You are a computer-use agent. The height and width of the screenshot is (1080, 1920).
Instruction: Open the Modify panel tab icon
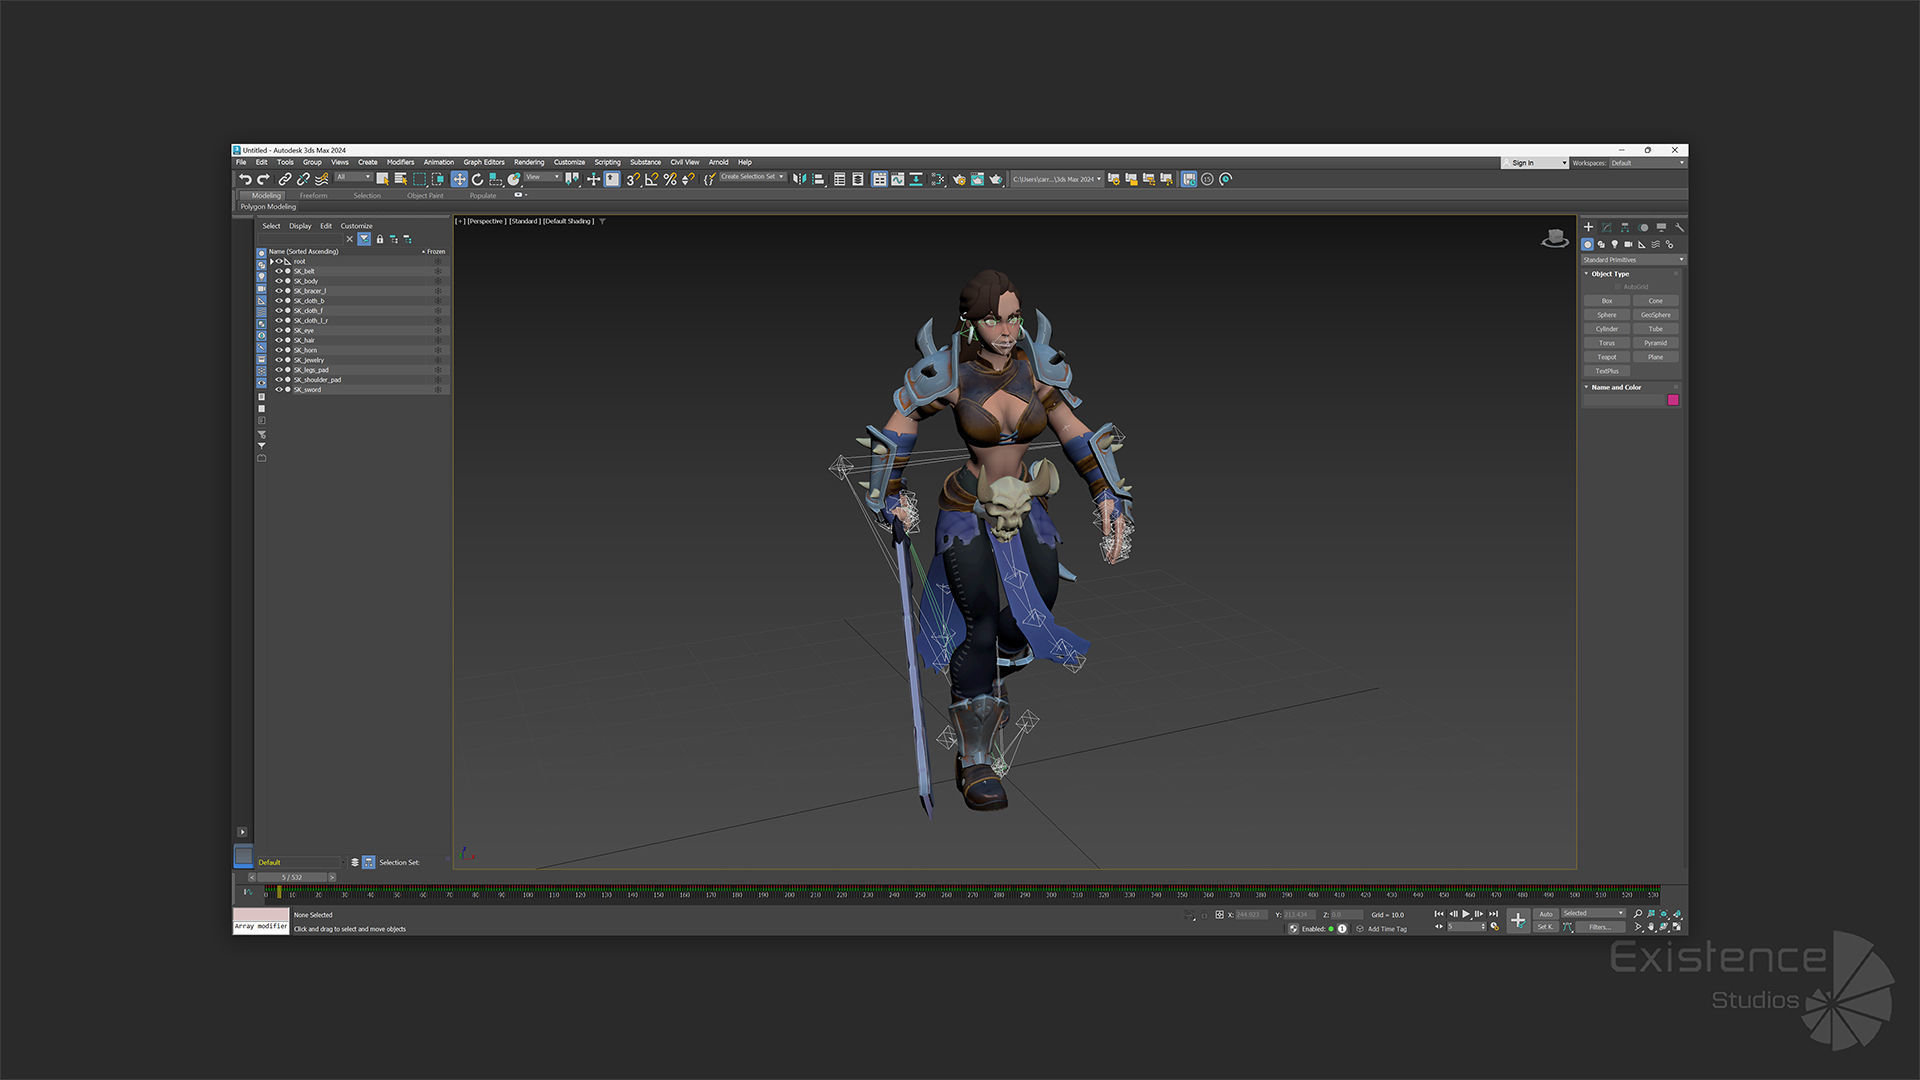click(1607, 228)
